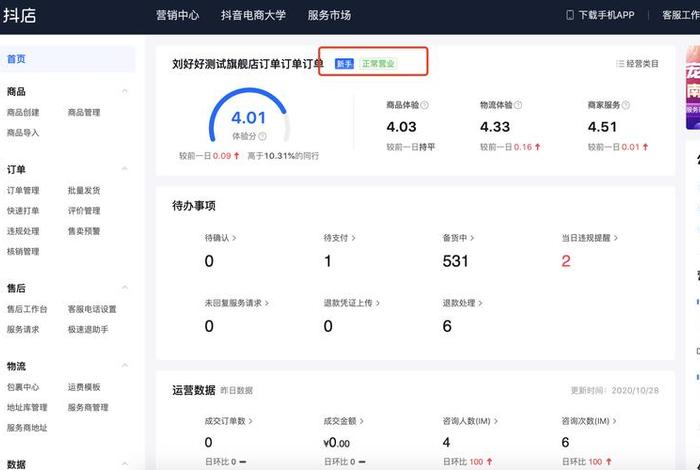Click the 4.03 商品体验 score
This screenshot has width=700, height=470.
coord(401,127)
